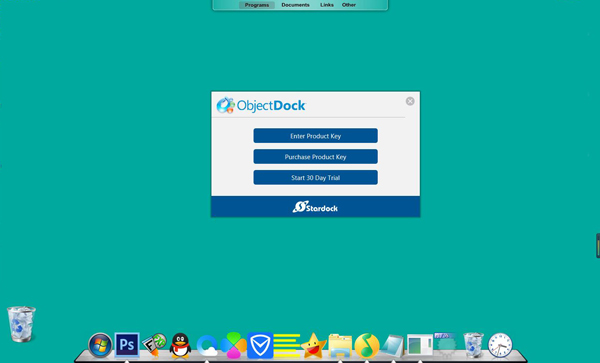Image resolution: width=600 pixels, height=363 pixels.
Task: Close the ObjectDock activation dialog
Action: [410, 101]
